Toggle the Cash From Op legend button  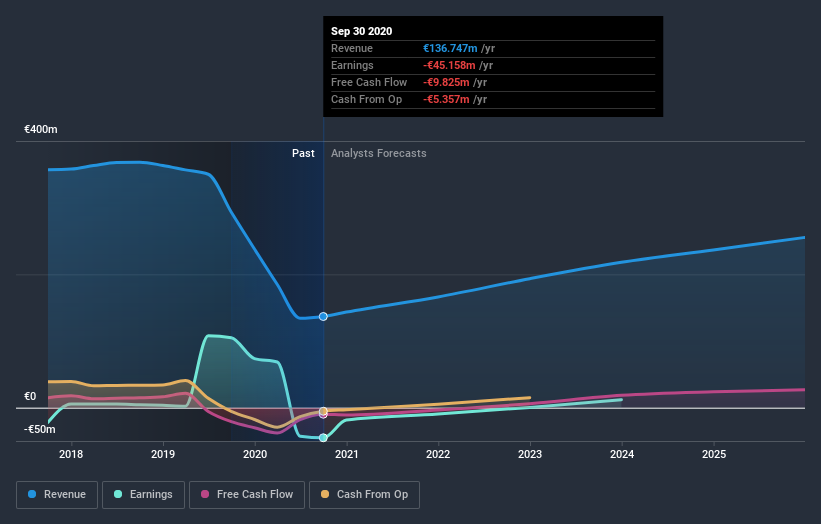(364, 495)
